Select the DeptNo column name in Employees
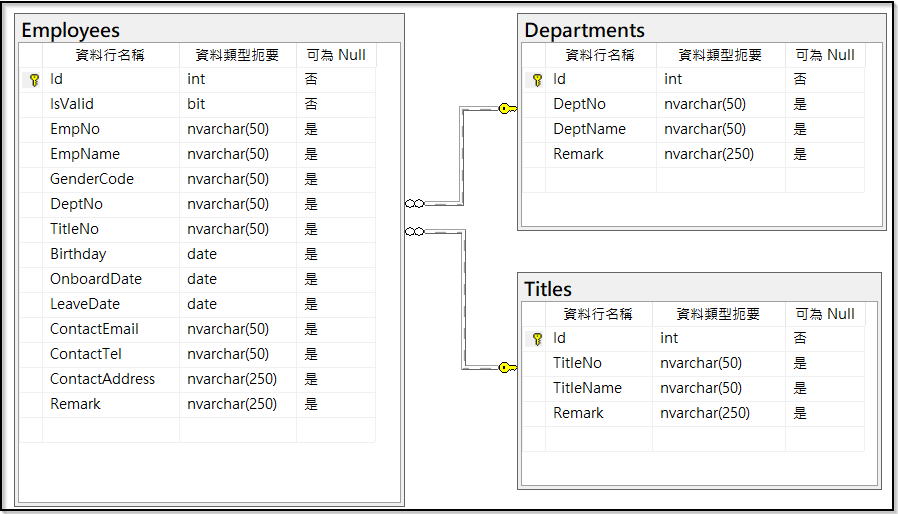Viewport: 898px width, 514px height. tap(76, 204)
